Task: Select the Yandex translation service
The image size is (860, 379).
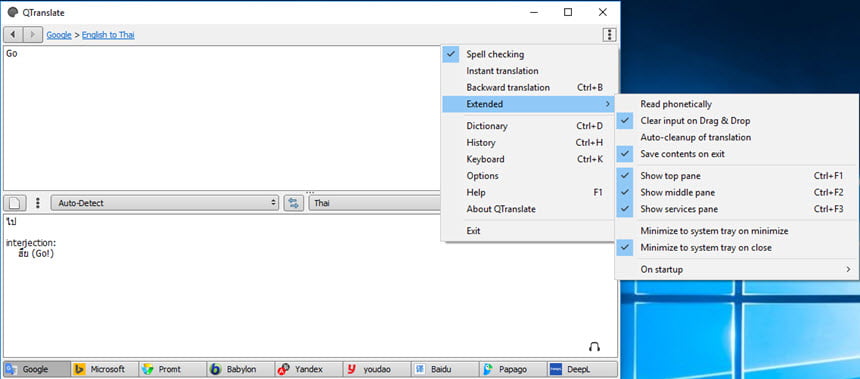Action: [x=309, y=369]
